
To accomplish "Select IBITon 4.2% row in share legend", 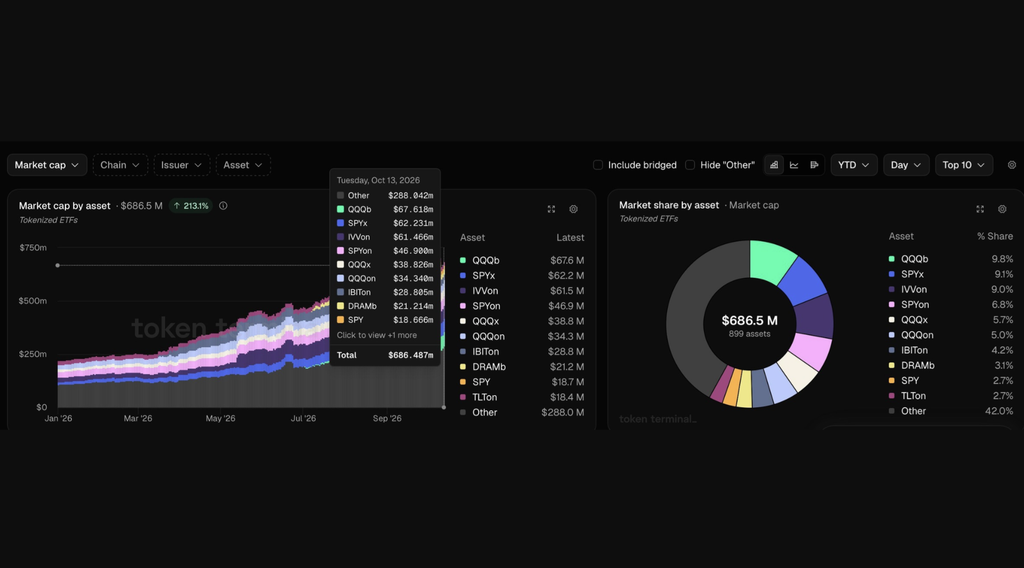I will click(x=951, y=351).
